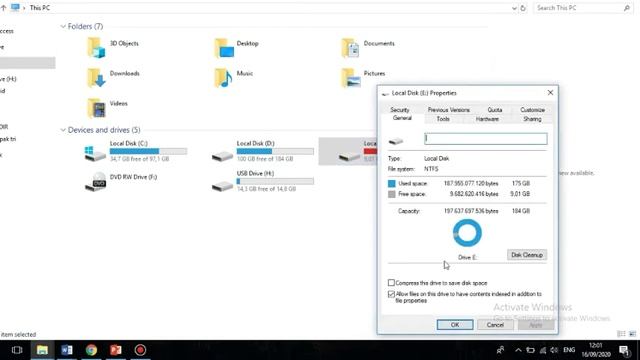Select the DVD RW Drive (F:) icon
640x360 pixels.
click(x=96, y=182)
